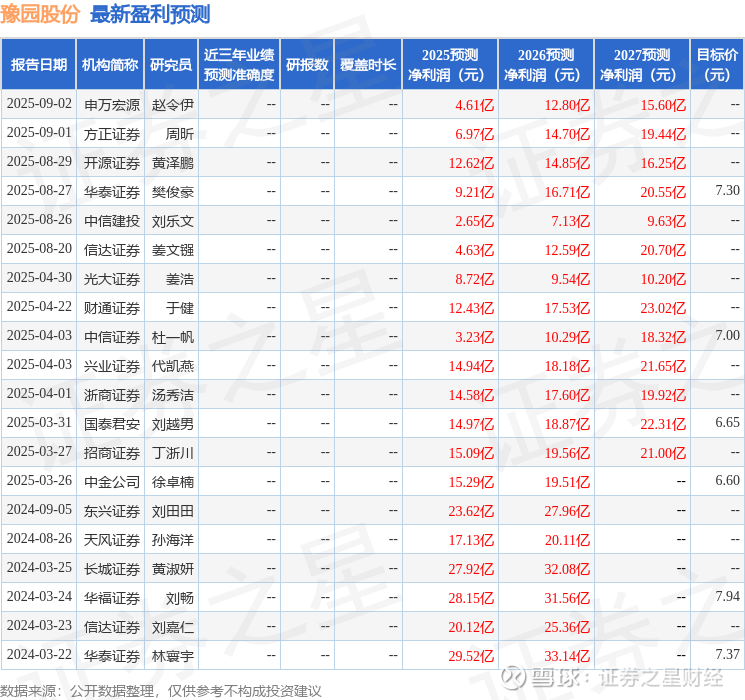Select the 2025预测净利润 column header
Image resolution: width=745 pixels, height=700 pixels.
450,65
